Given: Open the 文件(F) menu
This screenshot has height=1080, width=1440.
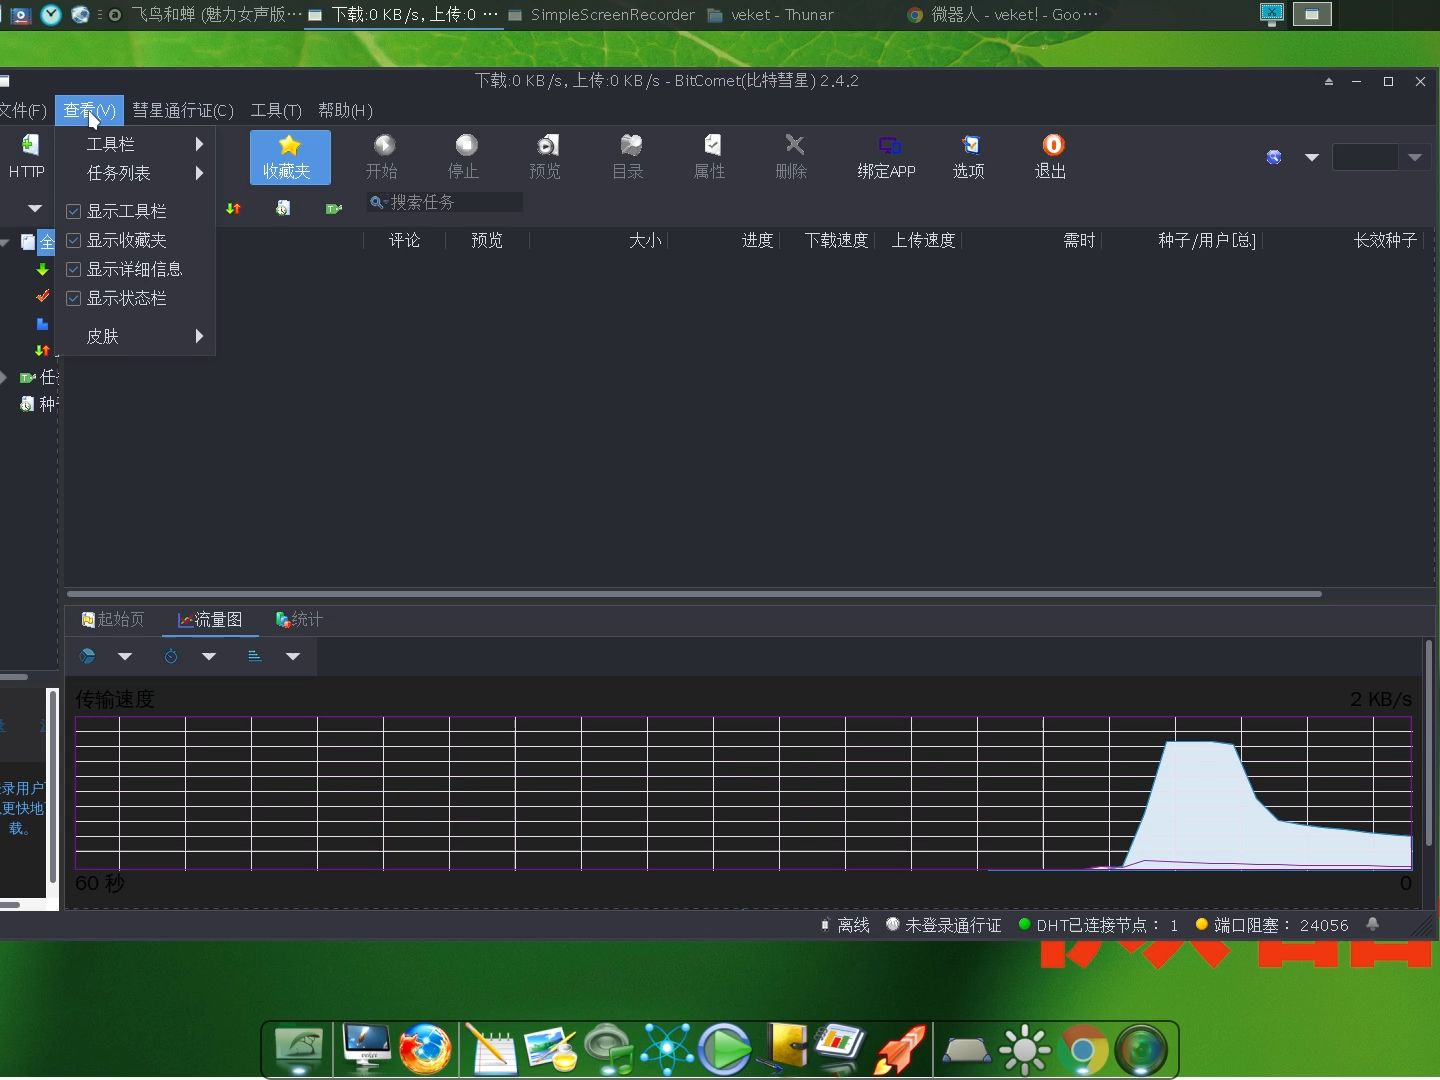Looking at the screenshot, I should point(22,110).
